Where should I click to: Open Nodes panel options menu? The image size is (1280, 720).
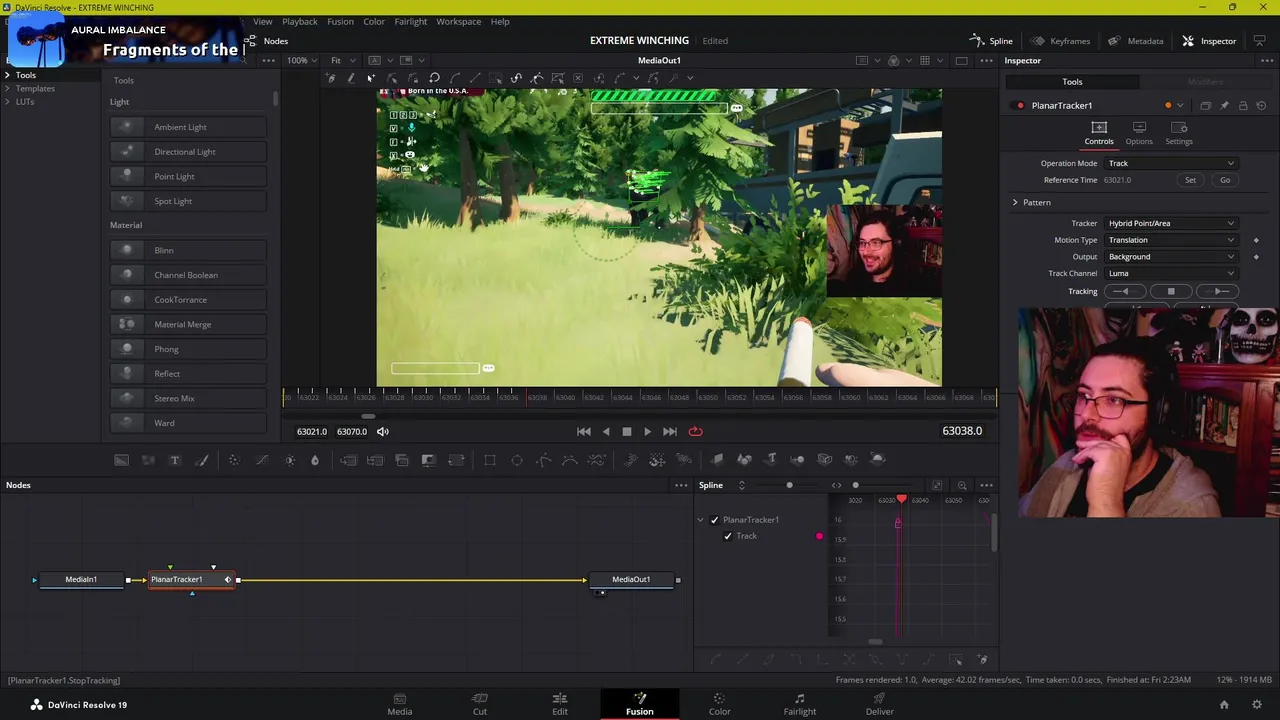click(x=681, y=485)
